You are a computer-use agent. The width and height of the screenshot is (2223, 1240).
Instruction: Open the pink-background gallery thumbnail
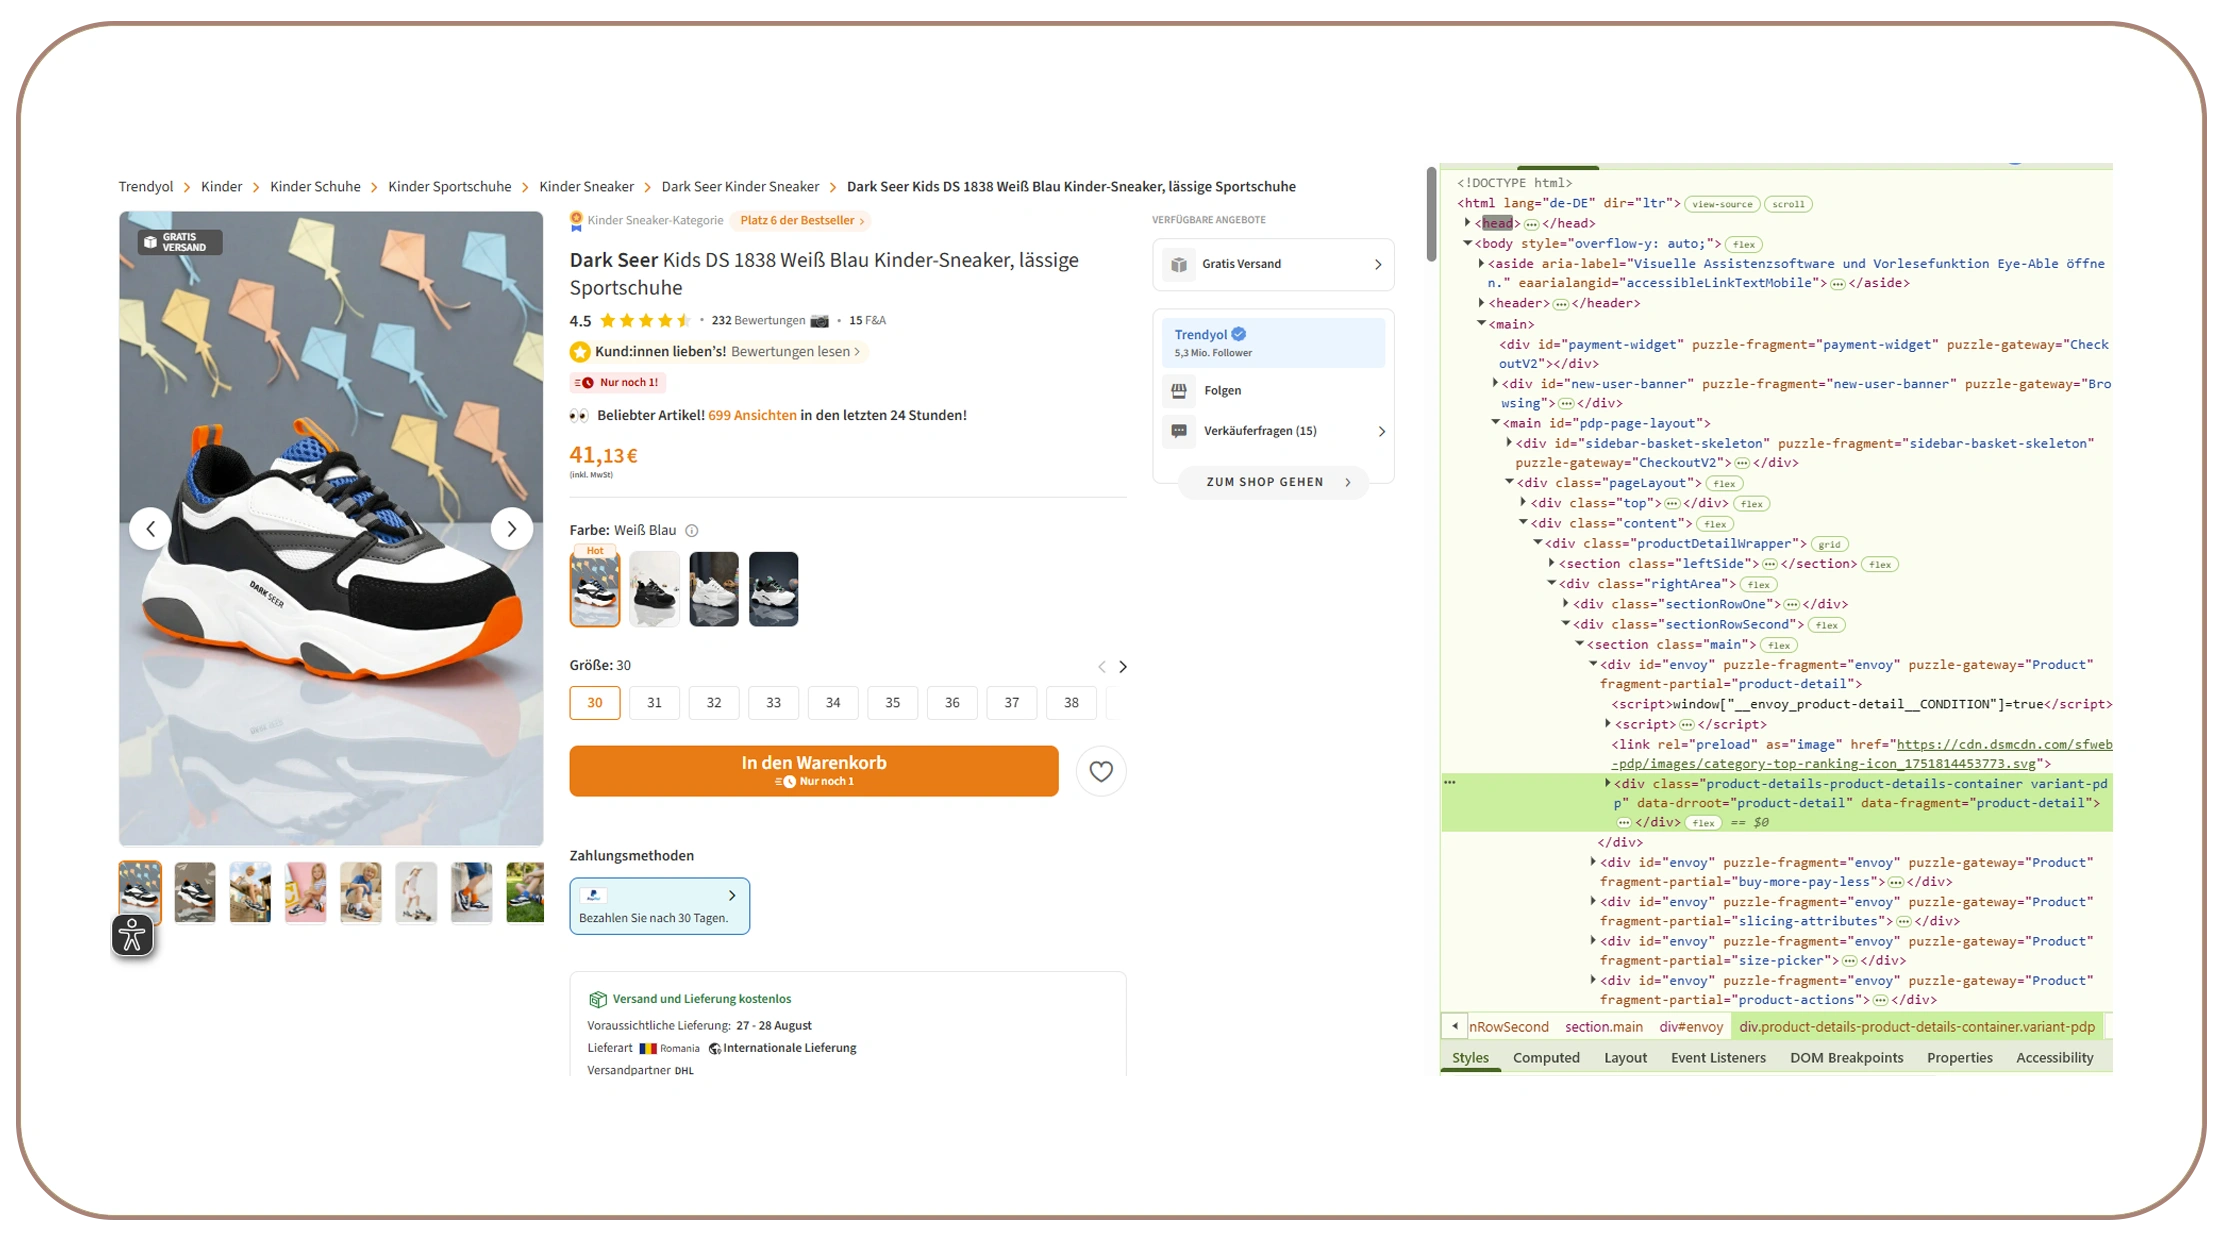point(305,892)
